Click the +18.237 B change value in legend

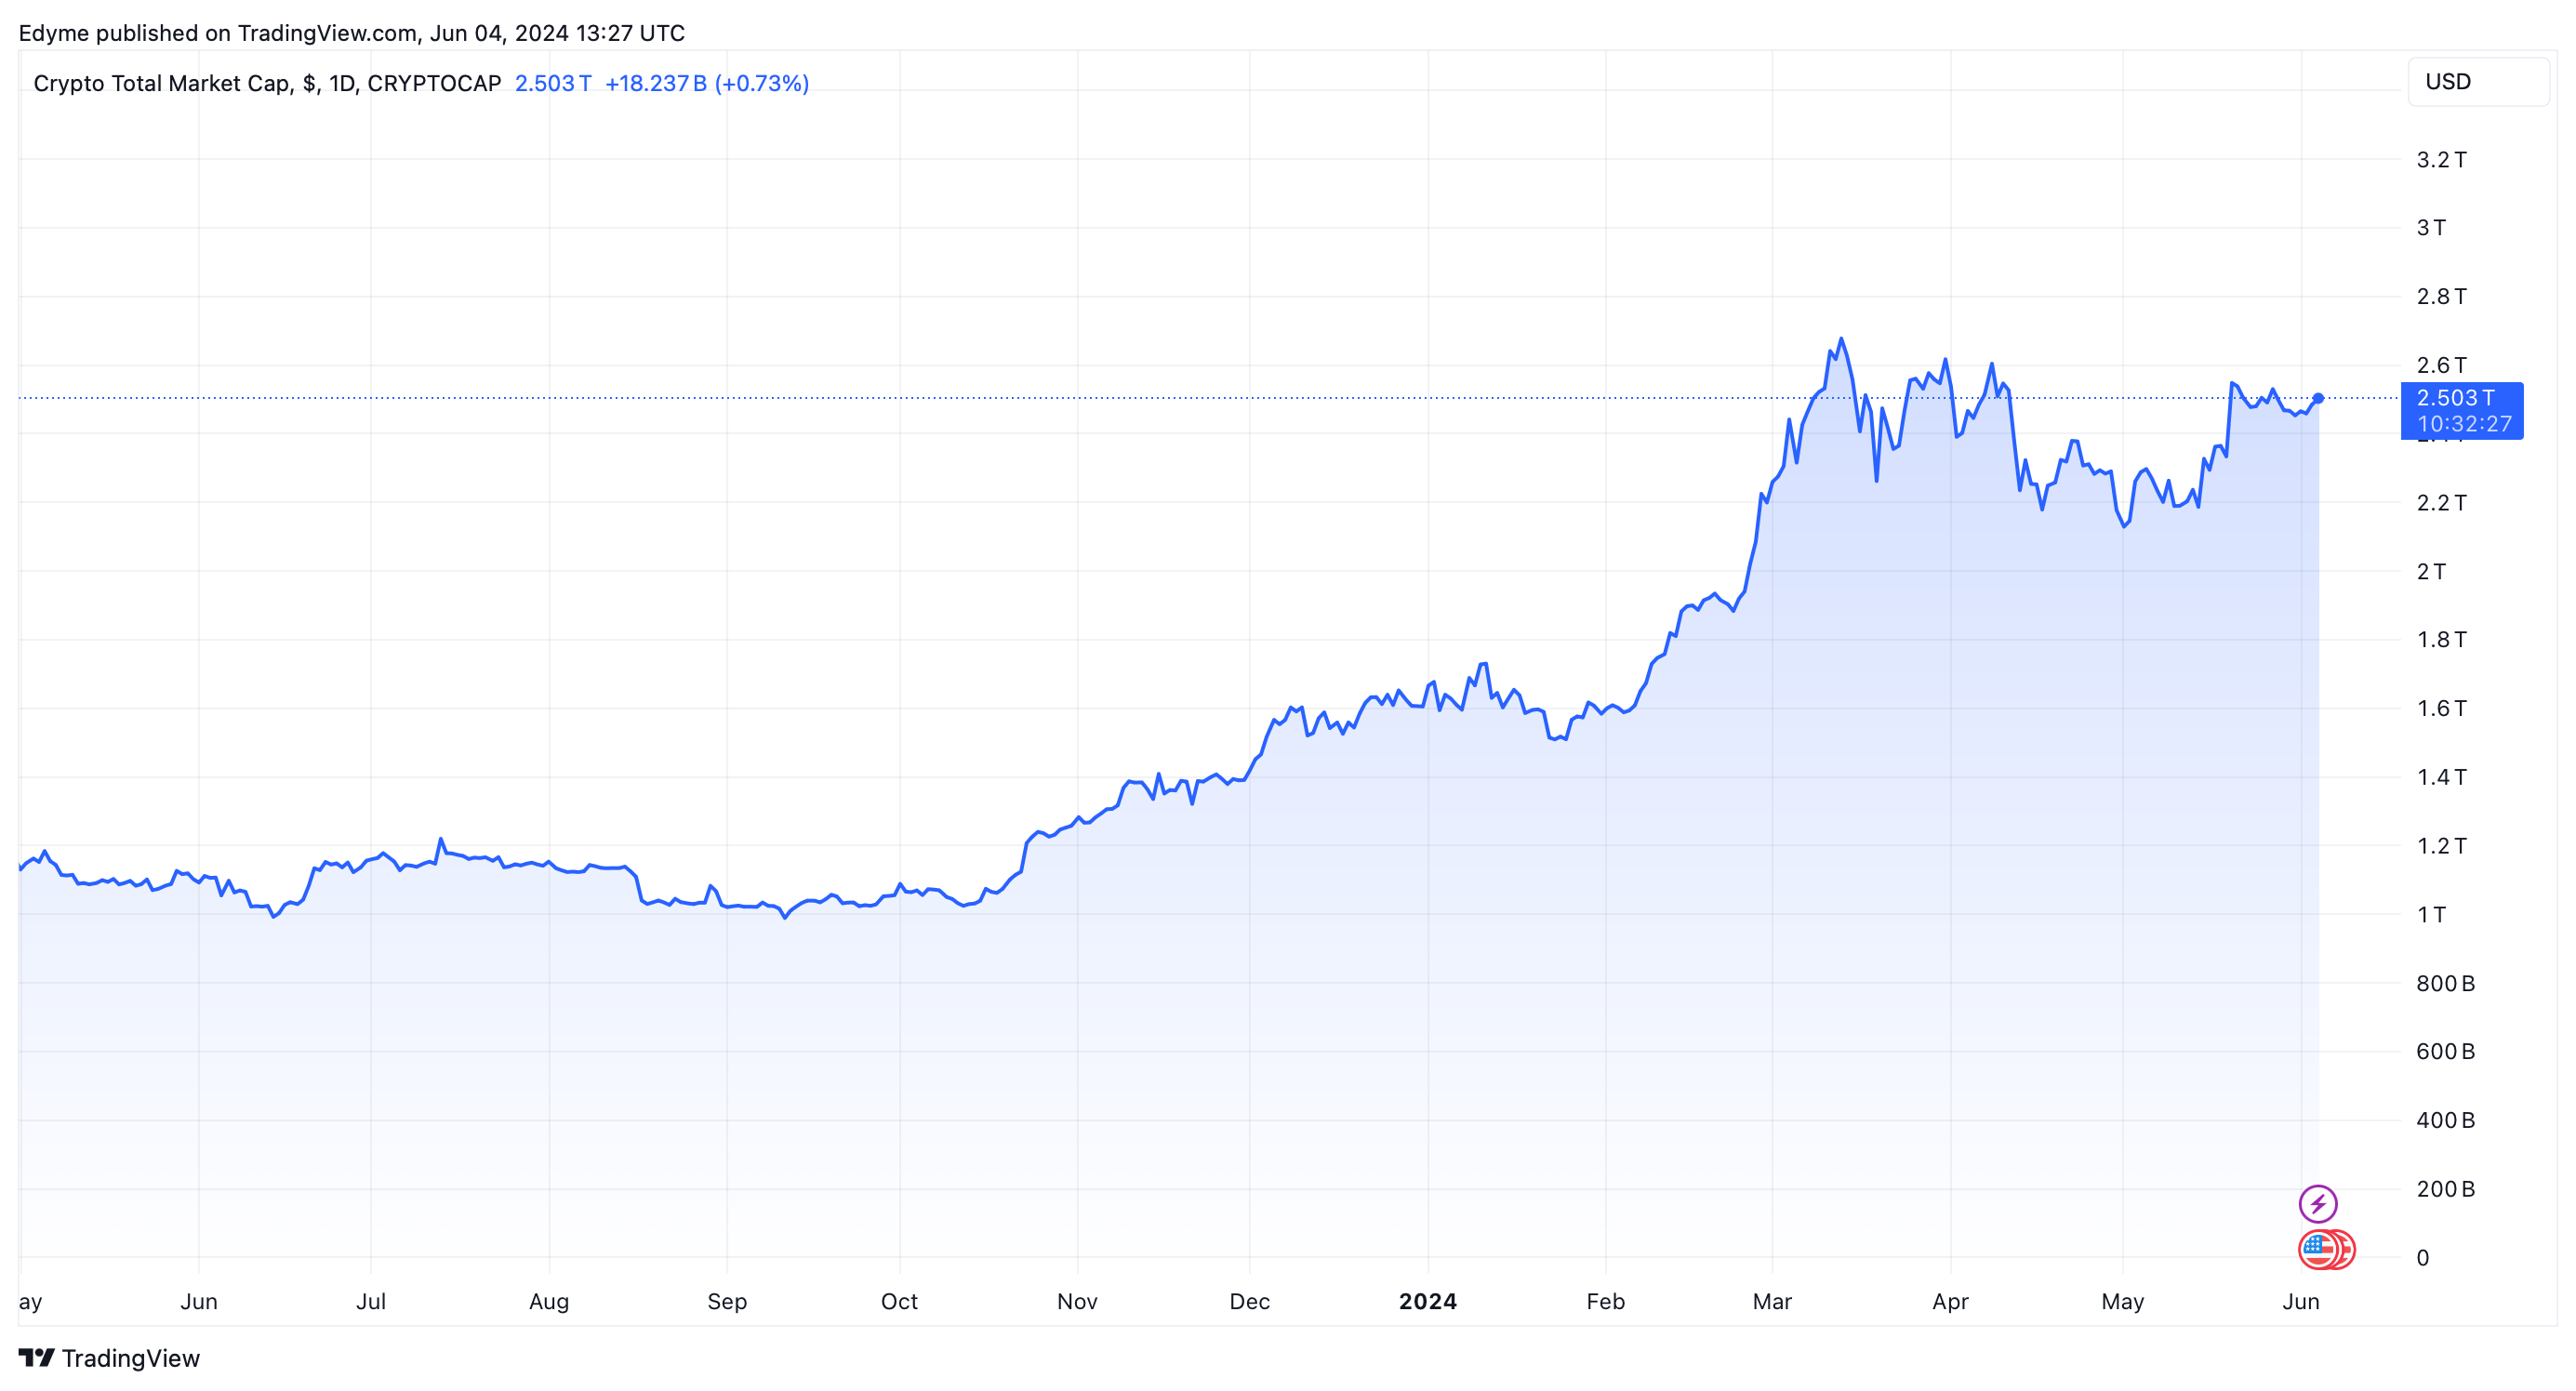(655, 83)
